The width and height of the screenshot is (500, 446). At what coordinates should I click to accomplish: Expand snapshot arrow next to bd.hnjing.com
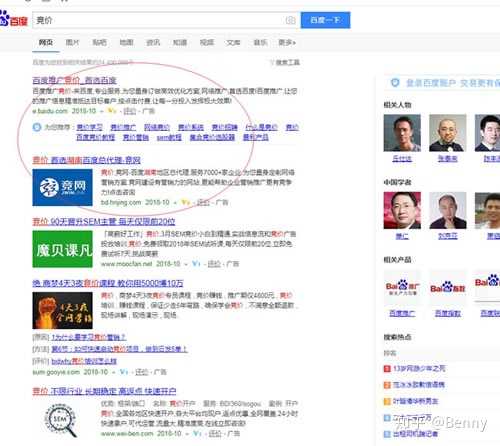click(175, 203)
